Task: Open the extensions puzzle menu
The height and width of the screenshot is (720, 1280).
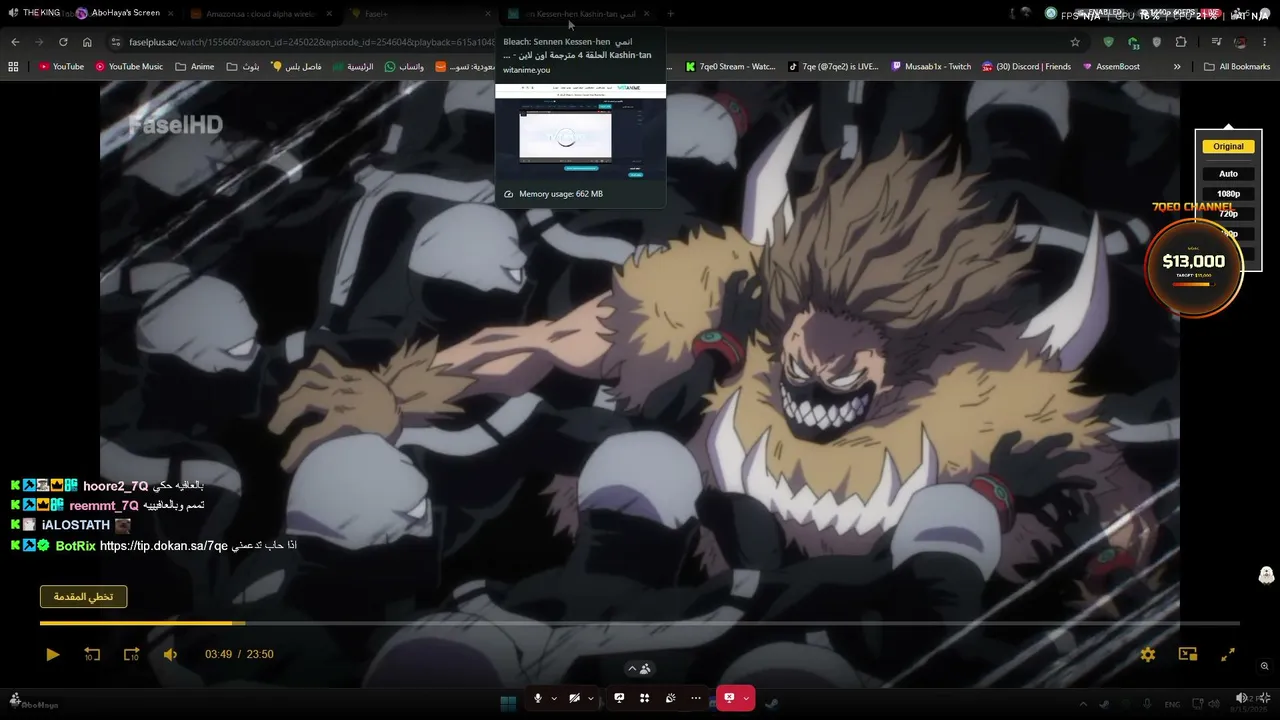Action: coord(1181,42)
